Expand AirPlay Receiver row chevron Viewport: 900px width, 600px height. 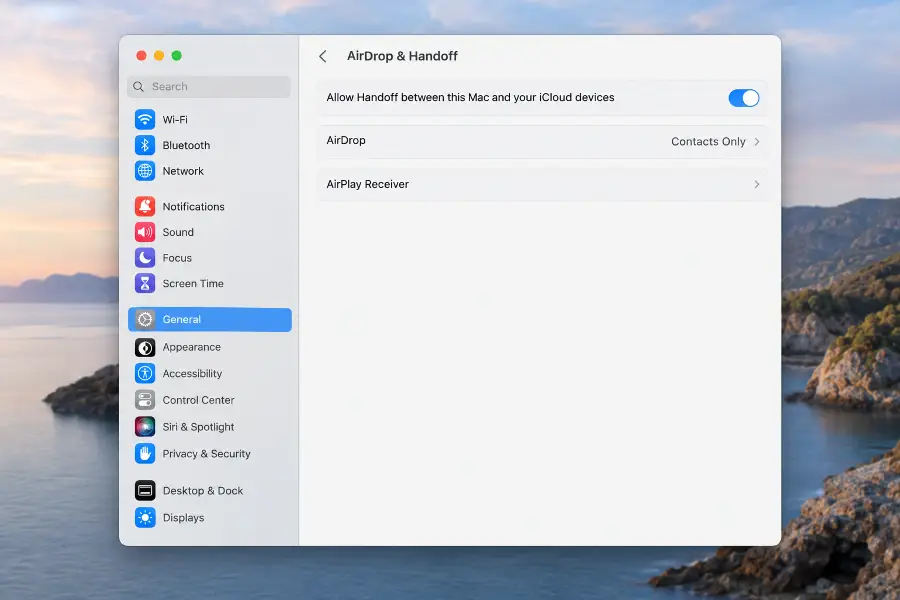[x=757, y=184]
